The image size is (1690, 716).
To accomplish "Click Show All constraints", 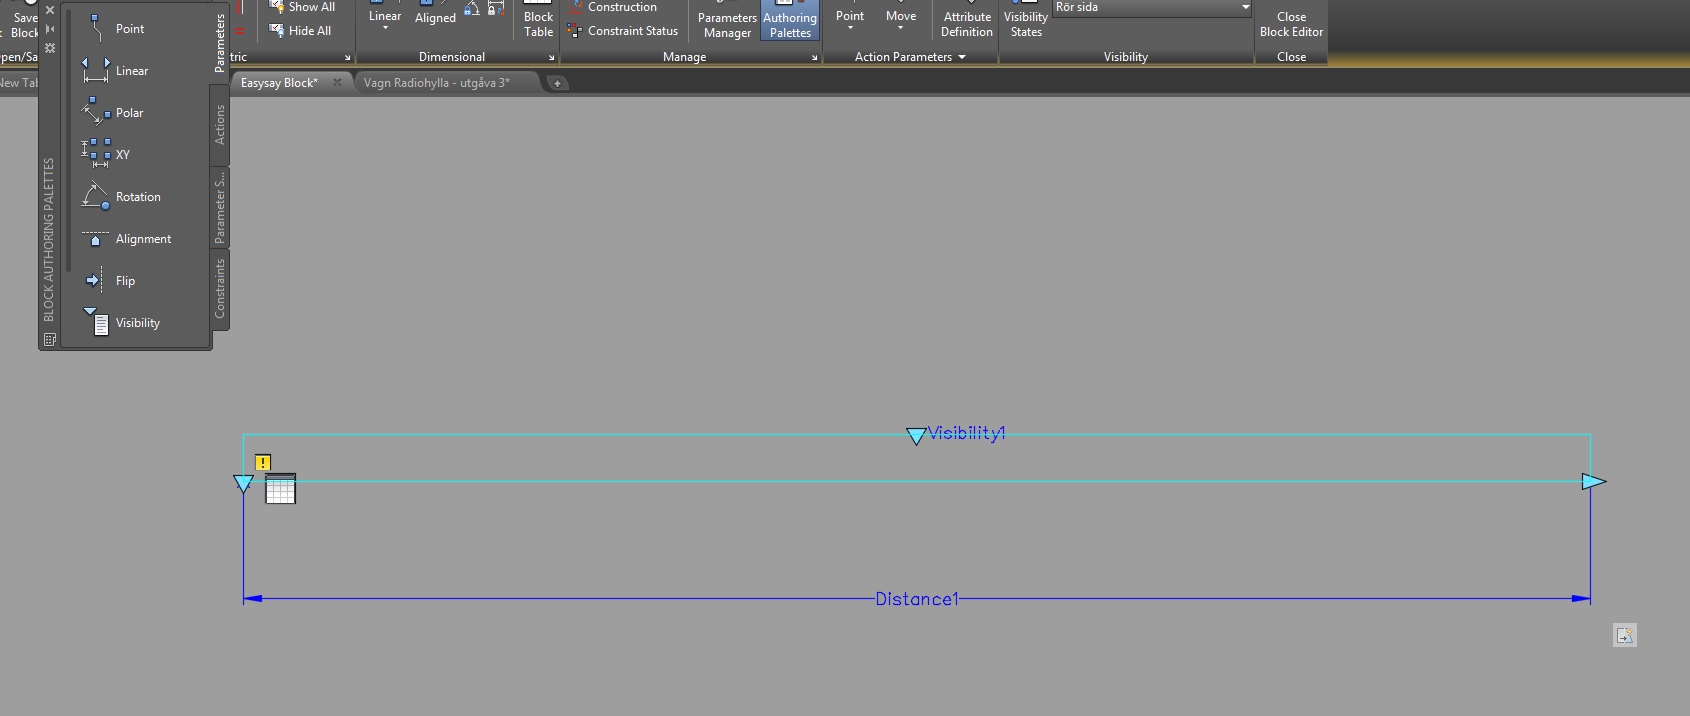I will [302, 7].
